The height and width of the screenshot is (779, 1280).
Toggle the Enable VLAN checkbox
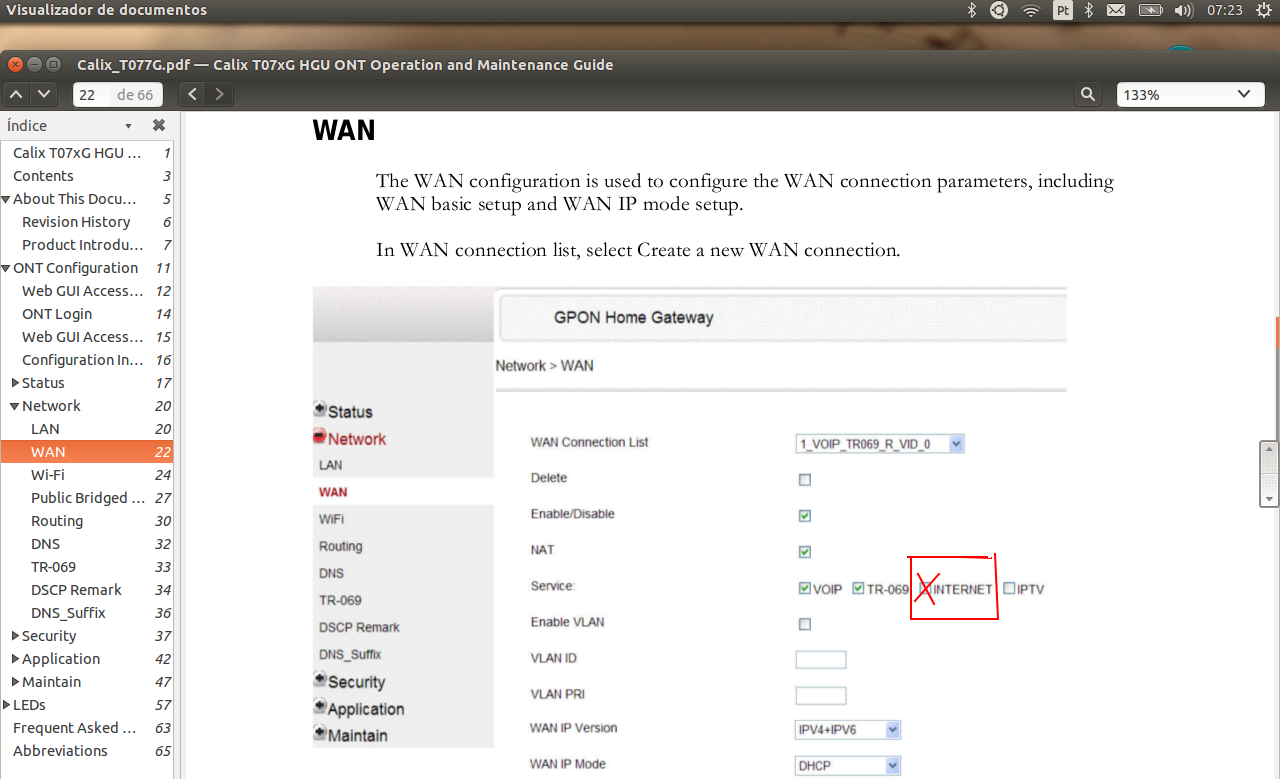(x=804, y=624)
